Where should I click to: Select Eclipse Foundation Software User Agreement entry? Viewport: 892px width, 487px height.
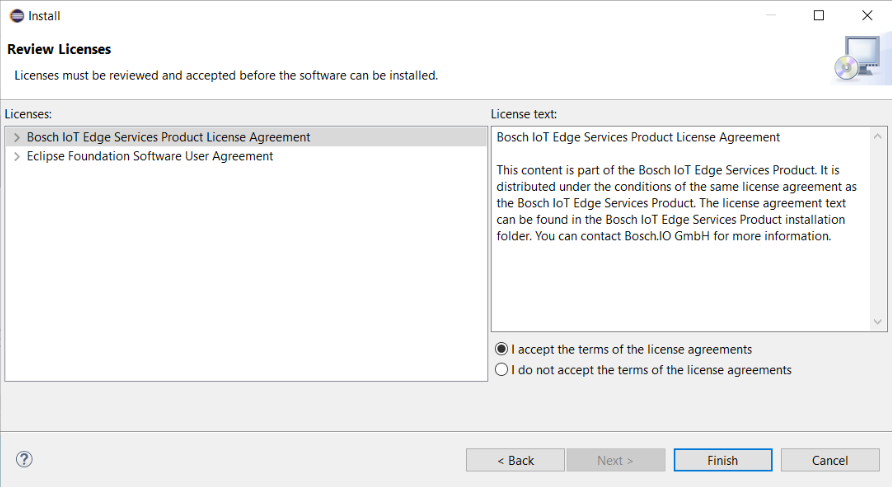149,157
